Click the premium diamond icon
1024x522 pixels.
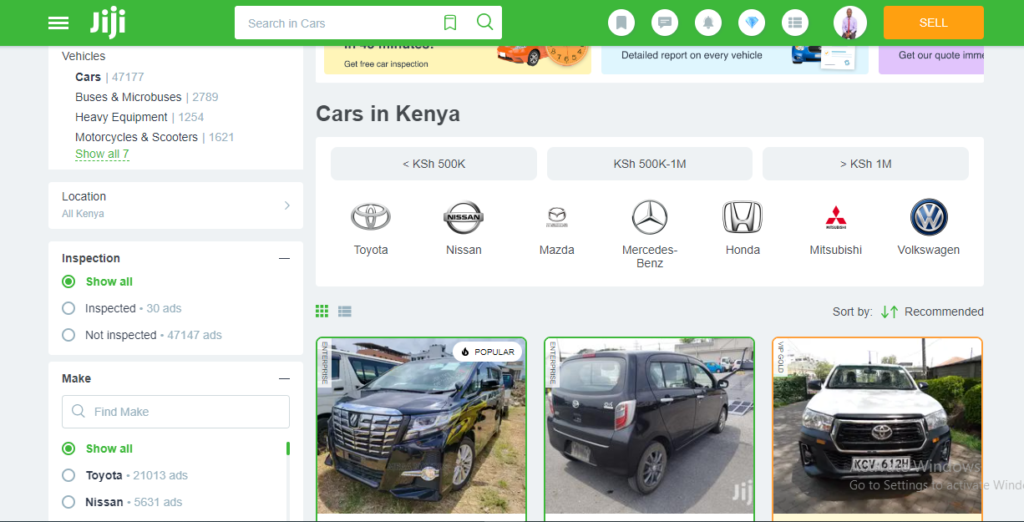(752, 23)
